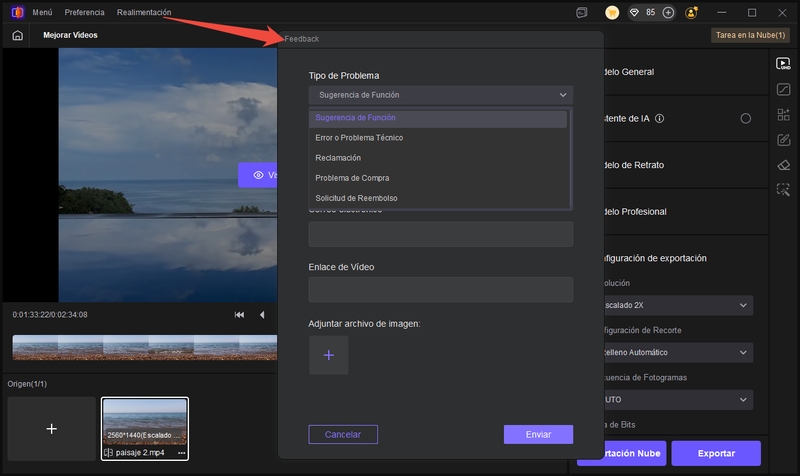Go to the home screen icon
The image size is (800, 476).
(17, 35)
